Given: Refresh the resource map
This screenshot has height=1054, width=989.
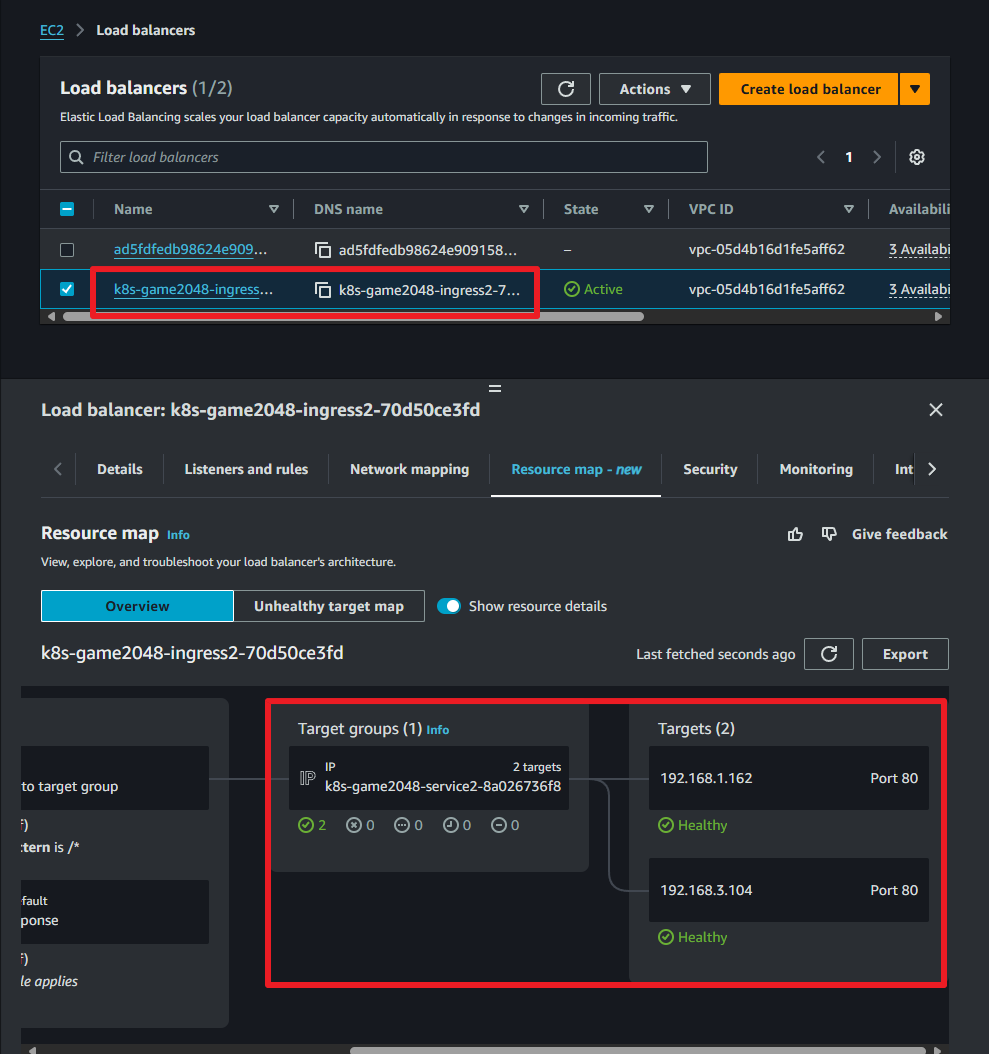Looking at the screenshot, I should pyautogui.click(x=829, y=654).
